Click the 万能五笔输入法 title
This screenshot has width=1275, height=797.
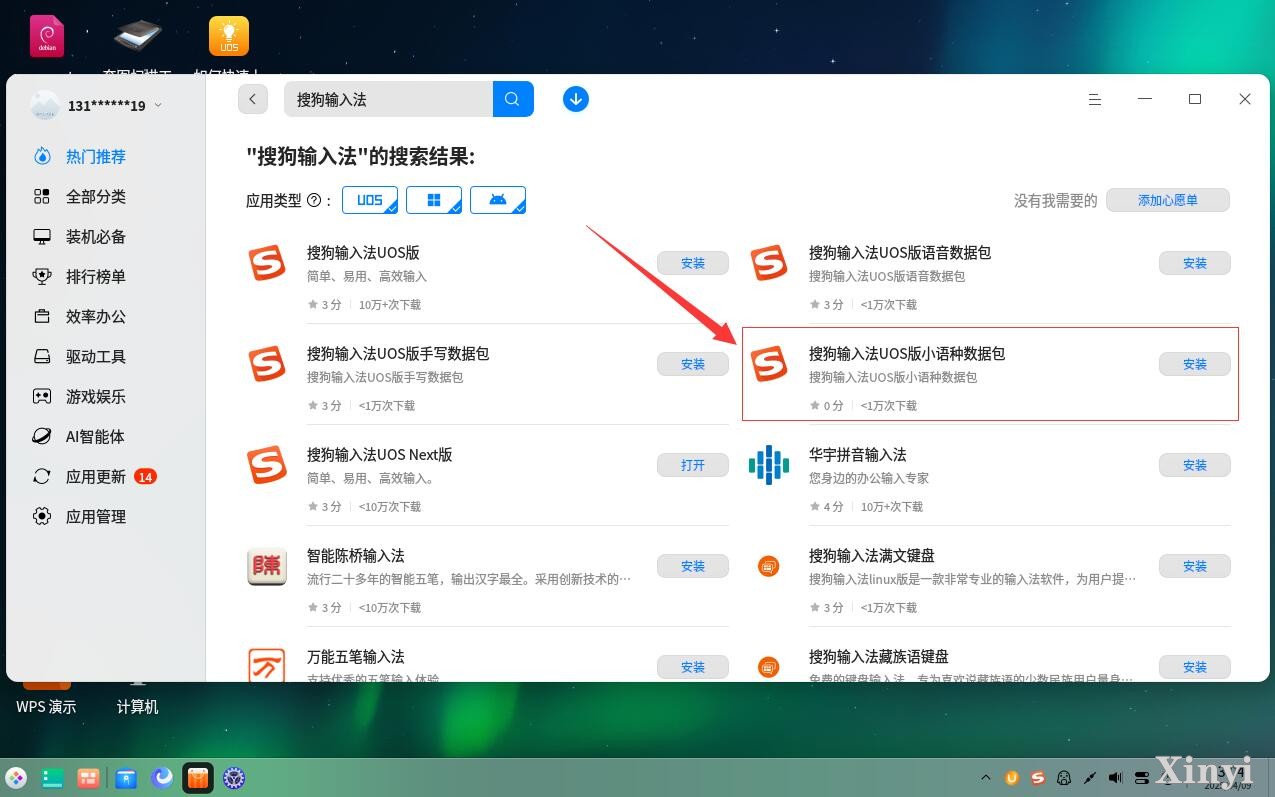(356, 657)
